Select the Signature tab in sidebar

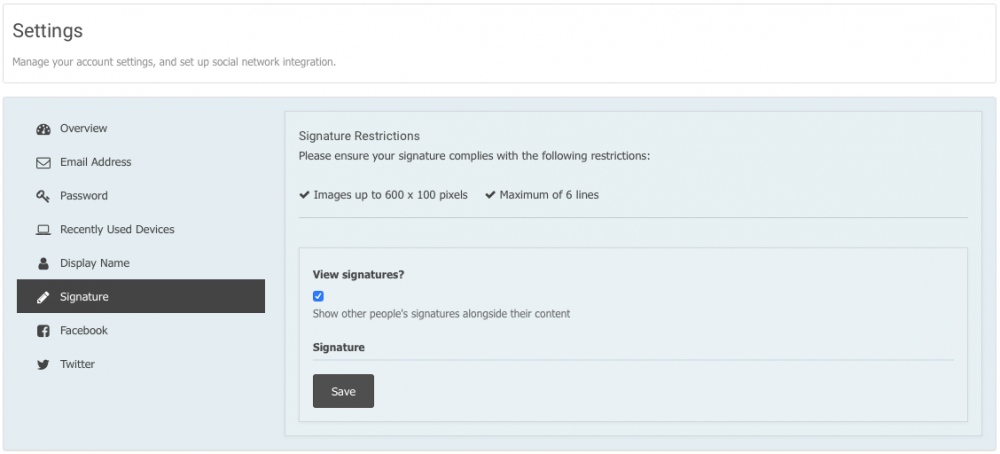[x=141, y=296]
